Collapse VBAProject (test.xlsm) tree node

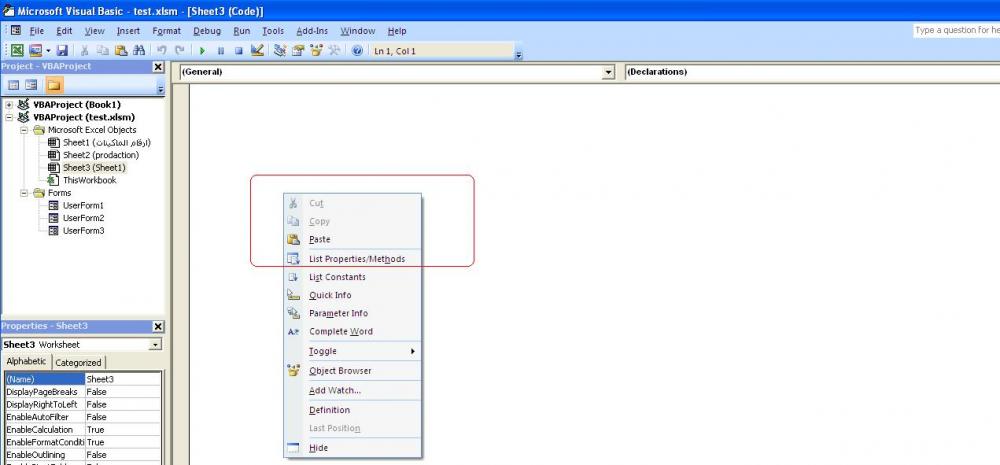click(x=10, y=117)
